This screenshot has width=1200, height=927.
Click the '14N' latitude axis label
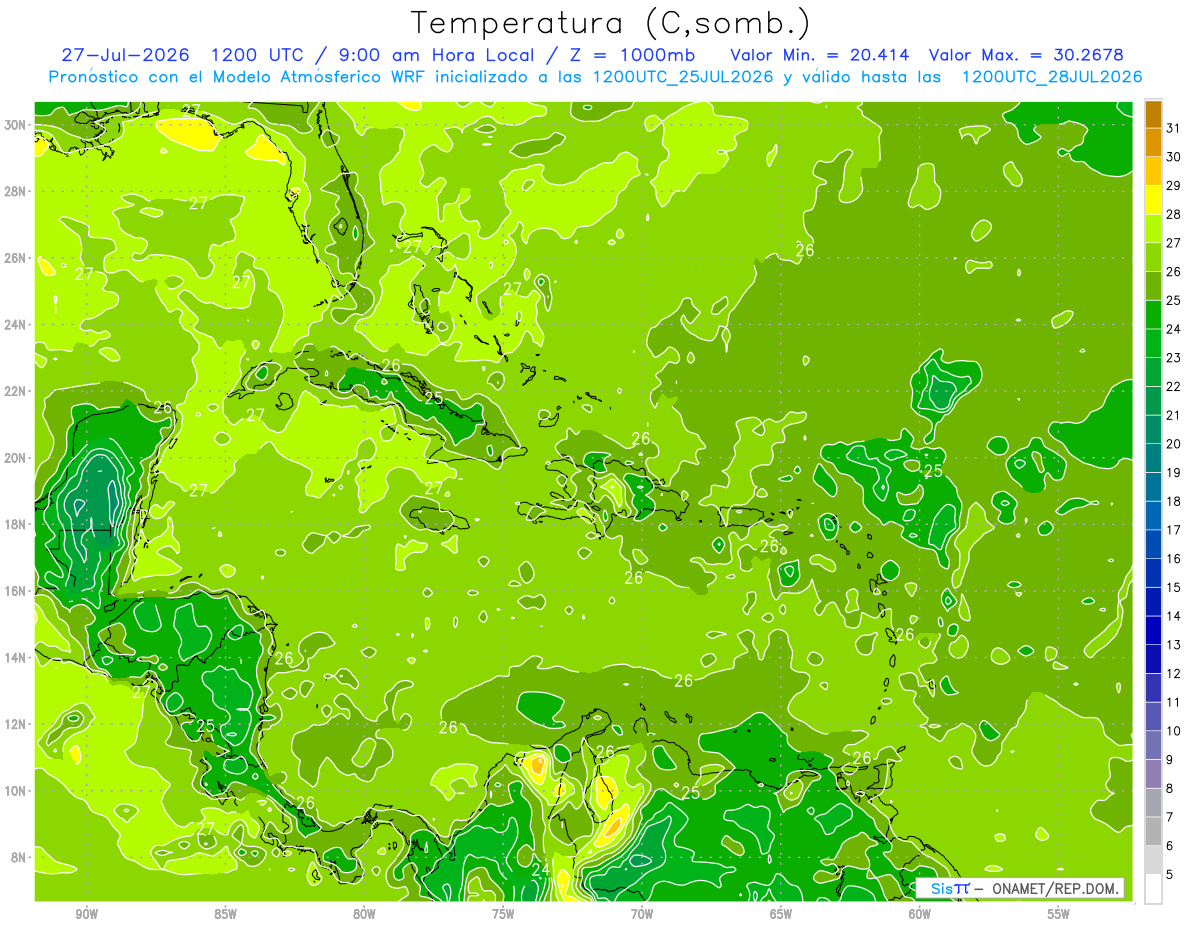click(x=16, y=658)
